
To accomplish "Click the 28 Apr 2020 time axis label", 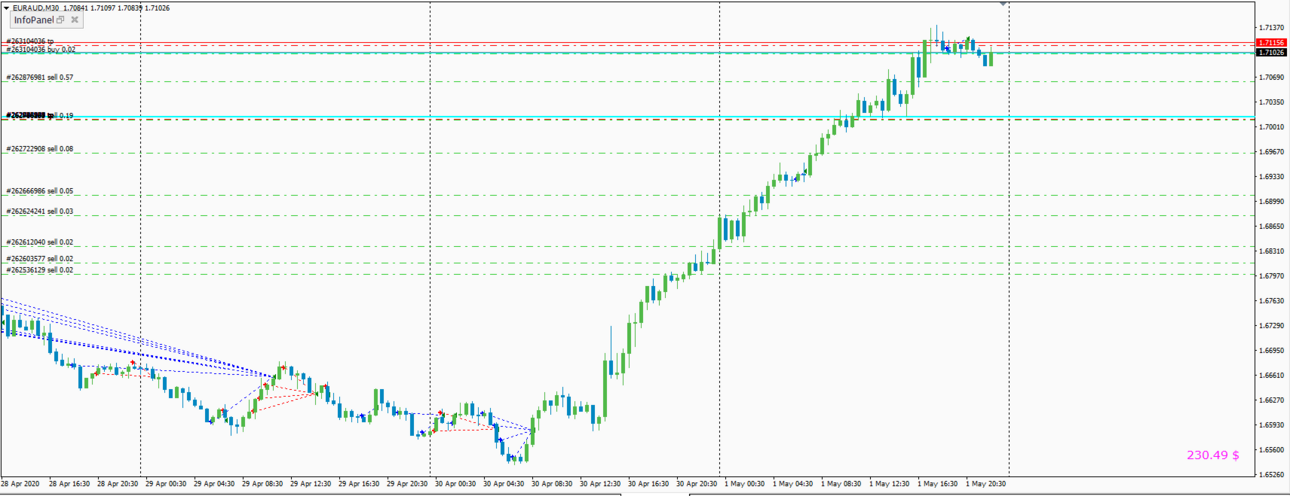I will coord(20,484).
